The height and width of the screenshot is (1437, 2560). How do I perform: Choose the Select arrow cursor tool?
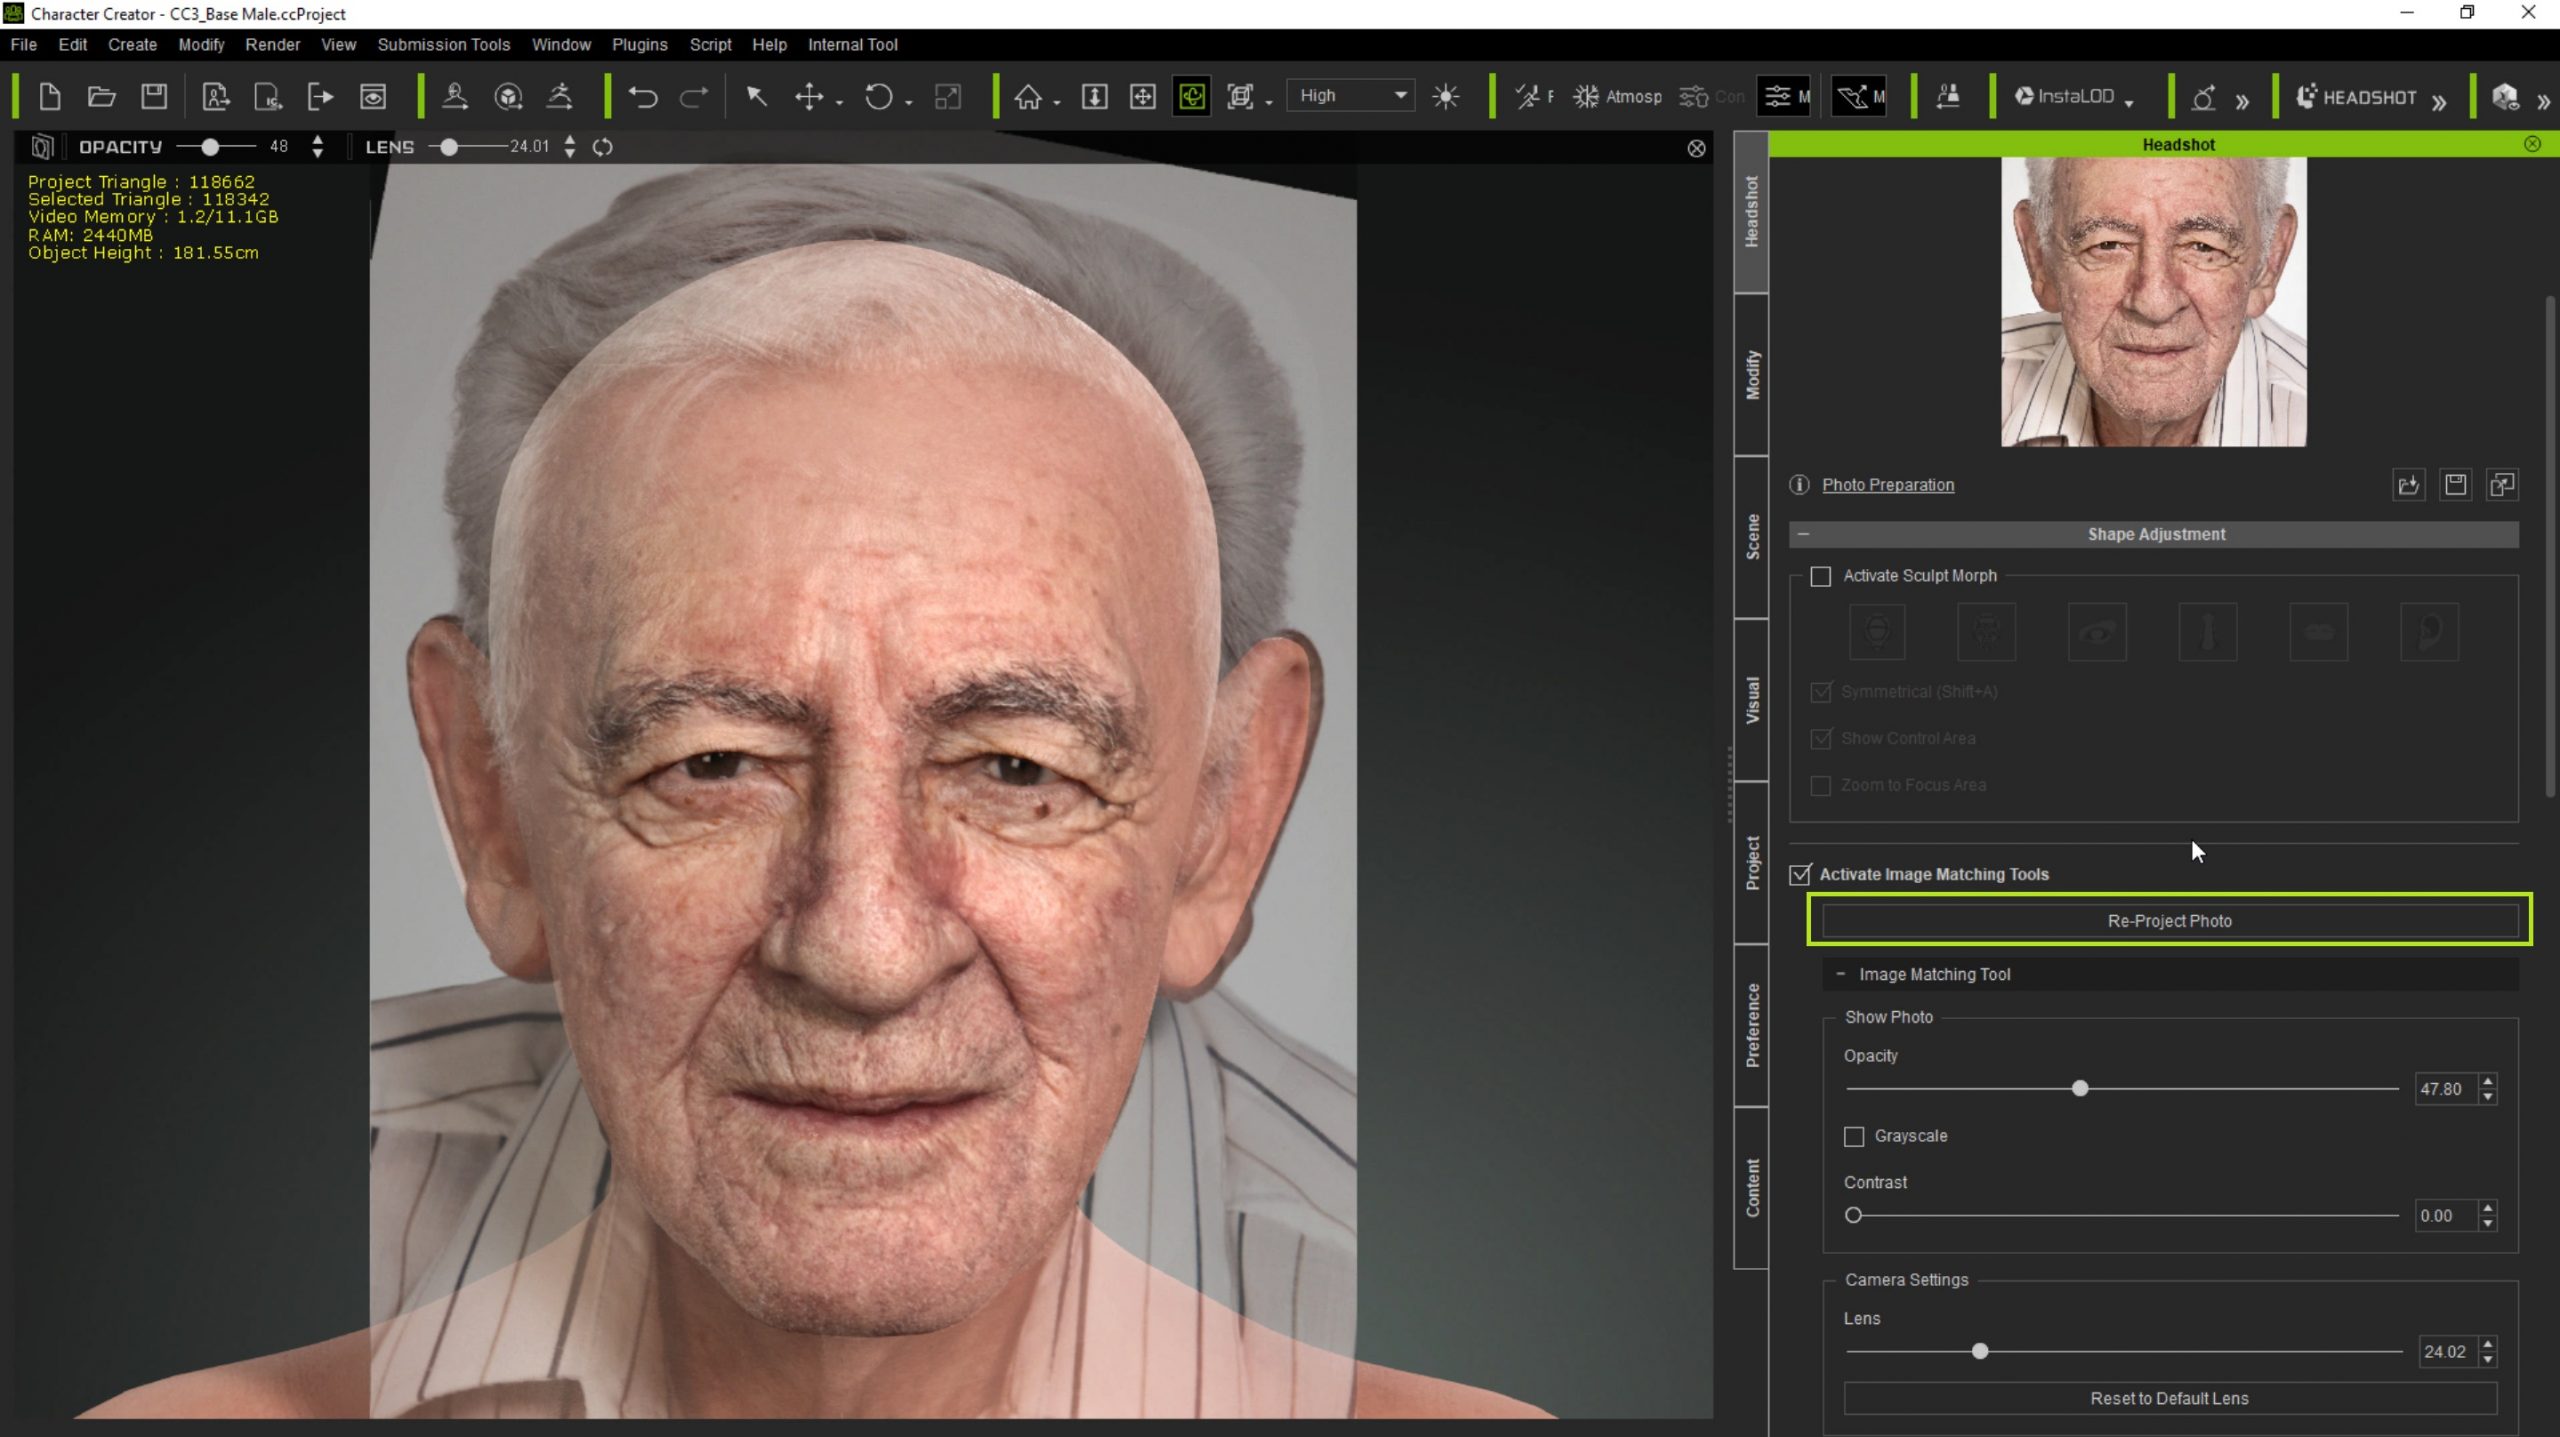[757, 97]
